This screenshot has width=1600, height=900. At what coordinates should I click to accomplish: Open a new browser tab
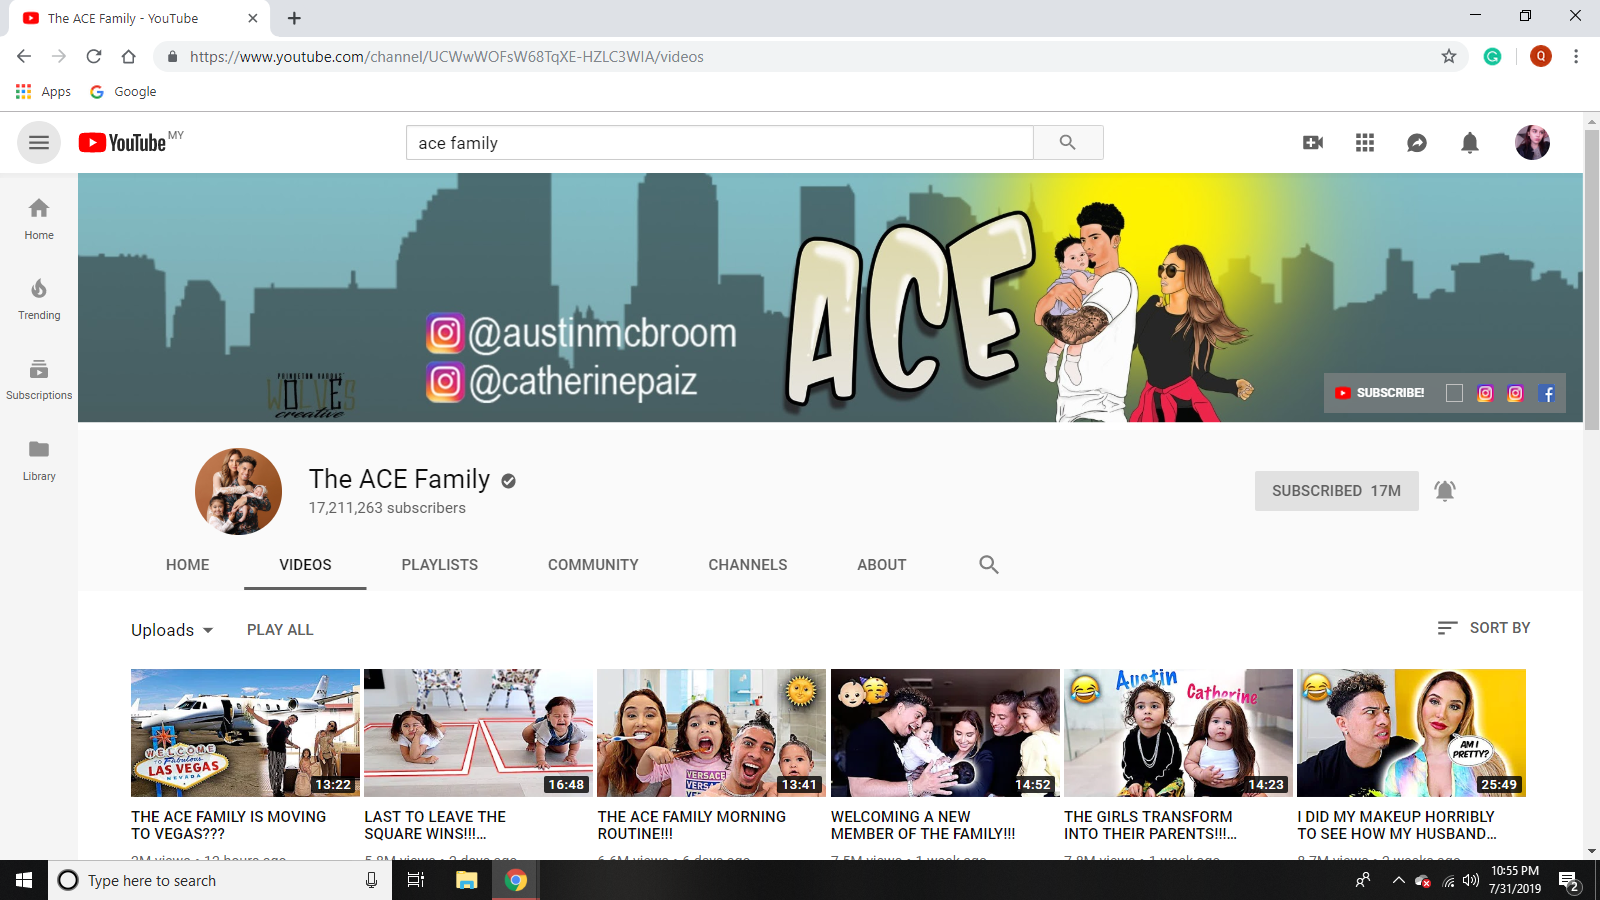(294, 18)
